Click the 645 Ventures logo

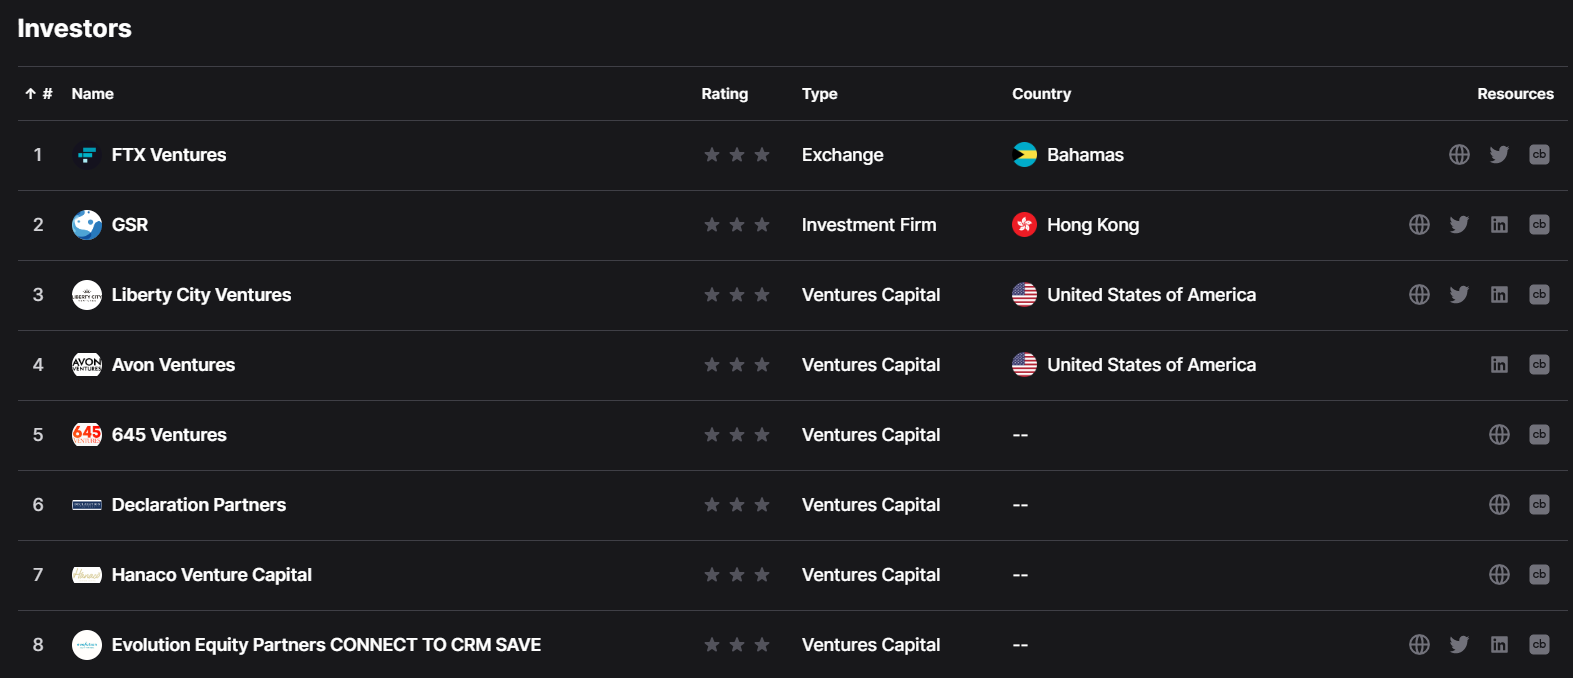(x=87, y=435)
